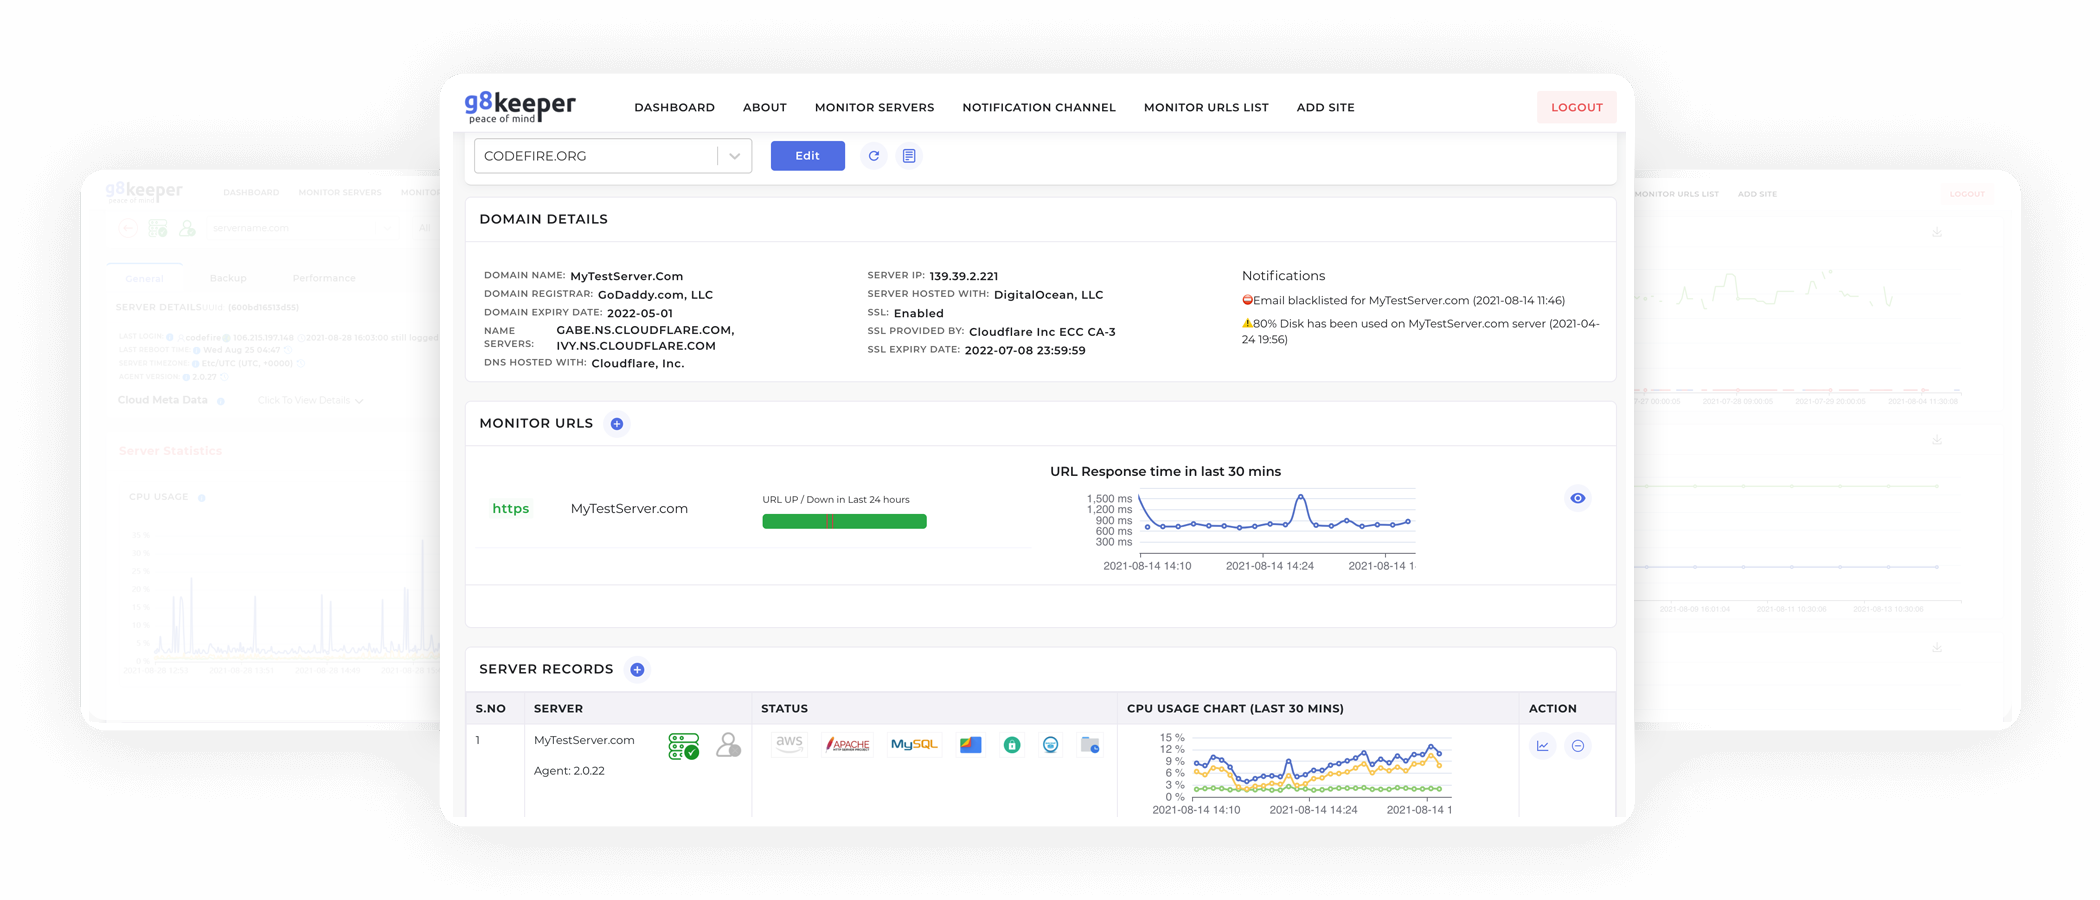Click the green lock SSL status icon

click(1012, 745)
